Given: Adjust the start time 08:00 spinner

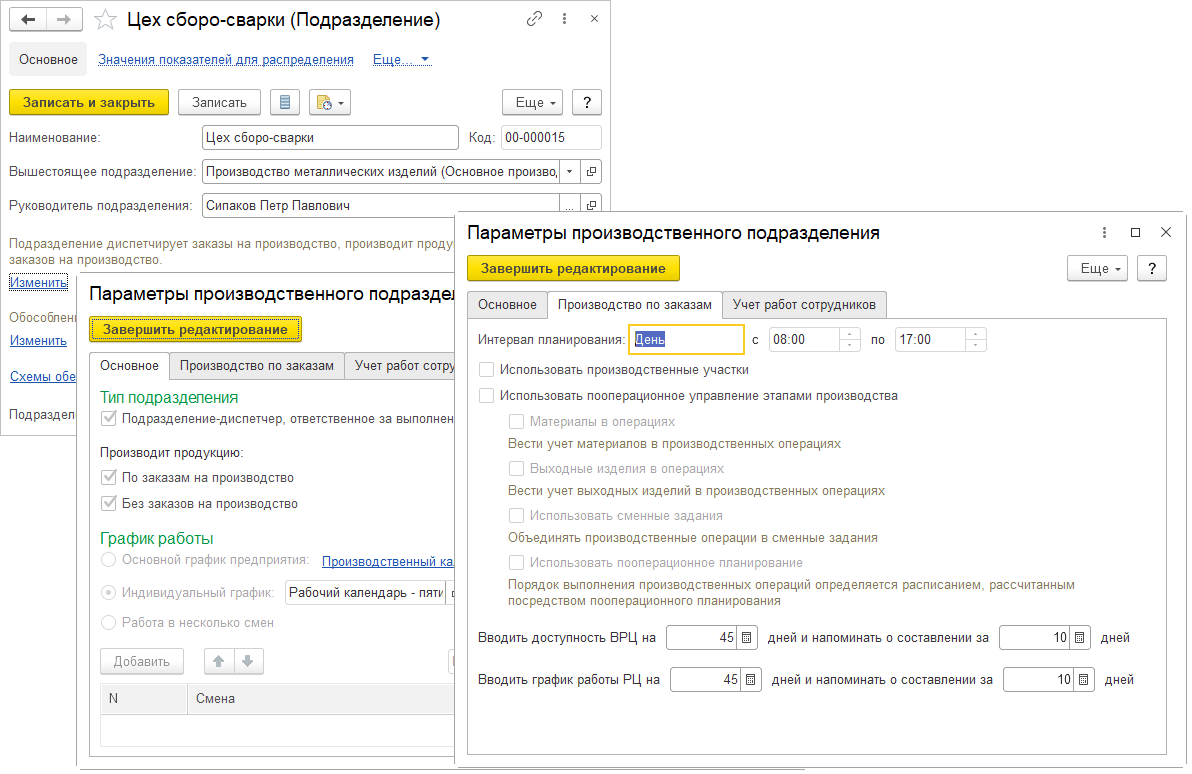Looking at the screenshot, I should point(850,340).
